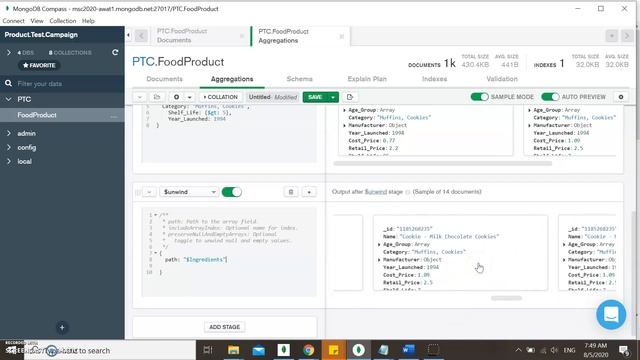Expand the config database
This screenshot has height=360, width=640.
click(x=9, y=147)
